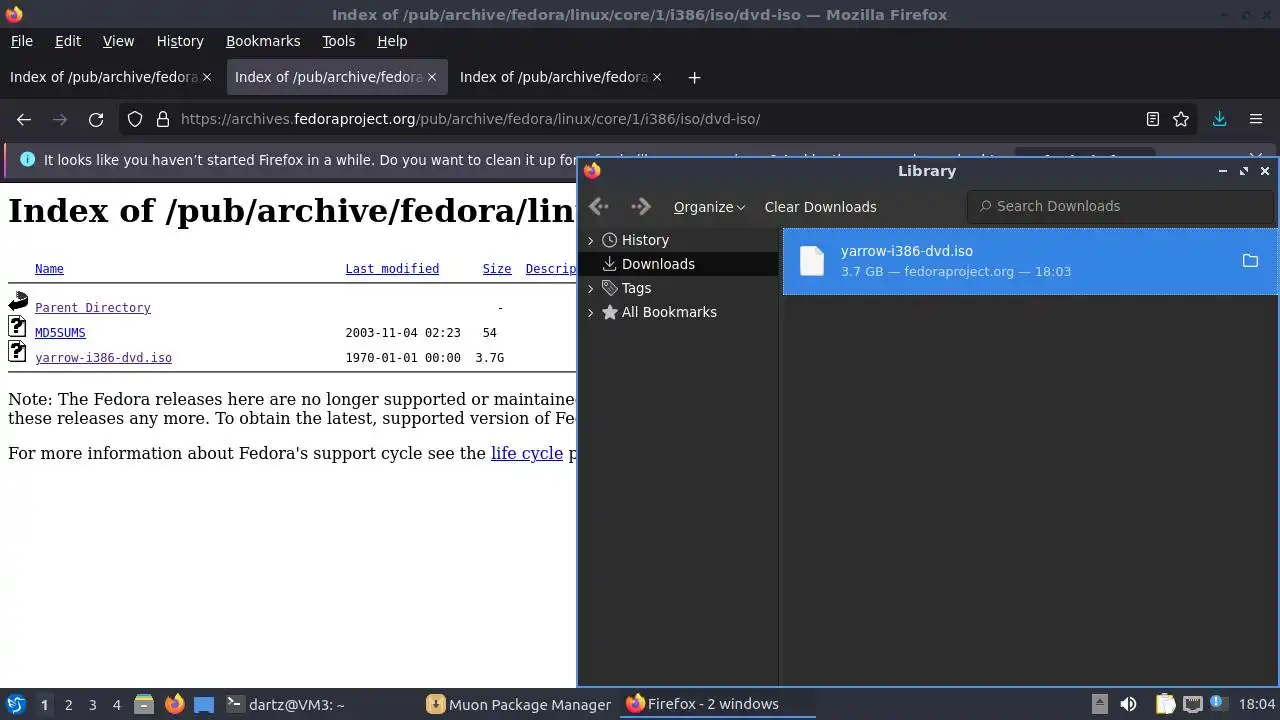View site security via the padlock icon

click(x=163, y=119)
